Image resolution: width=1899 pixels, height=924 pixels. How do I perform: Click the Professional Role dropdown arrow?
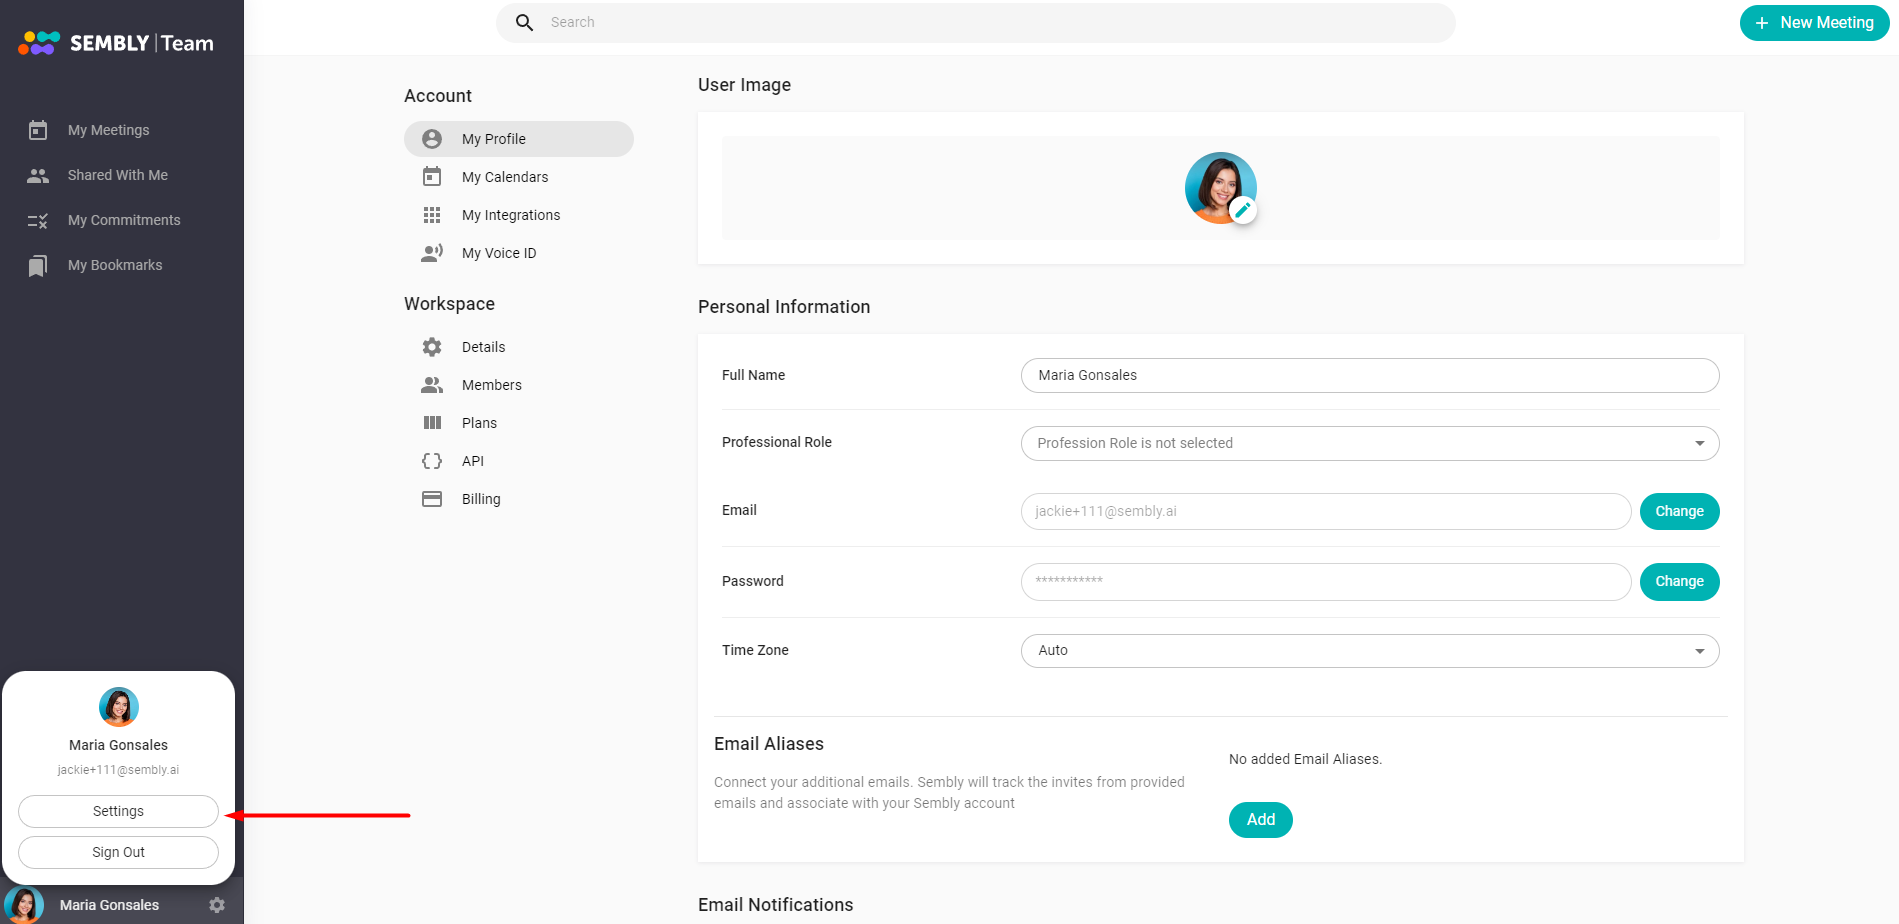coord(1699,443)
